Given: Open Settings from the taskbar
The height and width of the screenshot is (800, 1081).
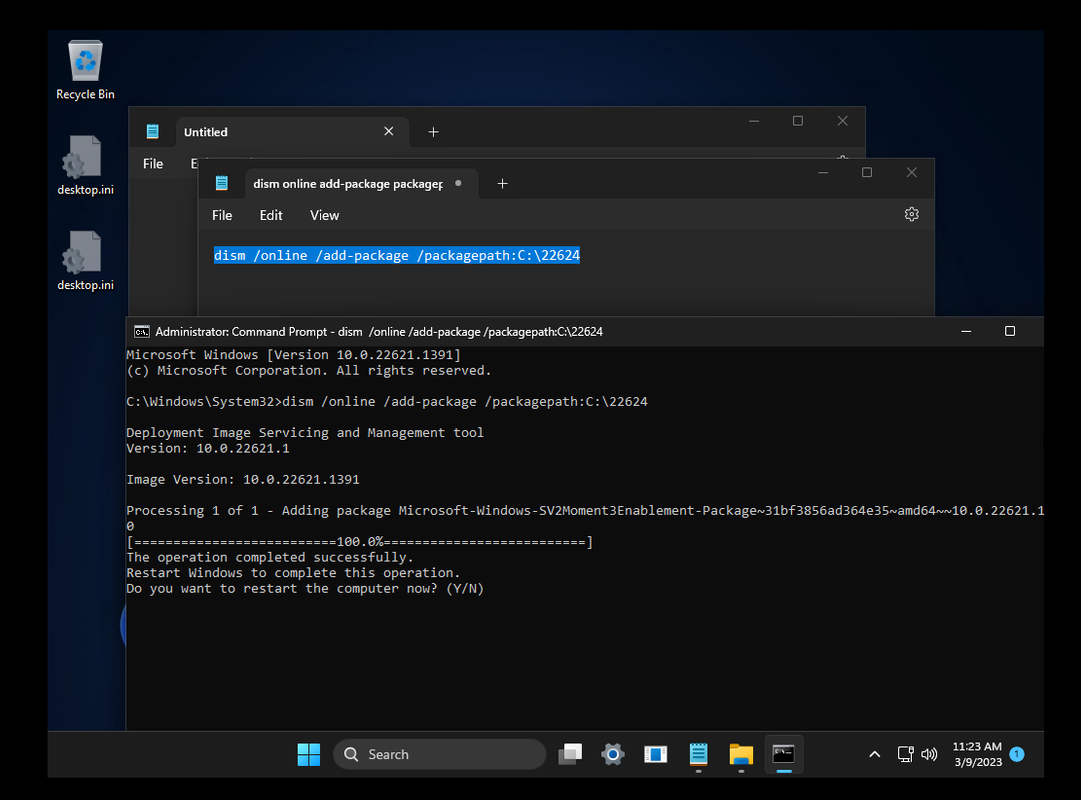Looking at the screenshot, I should coord(613,754).
